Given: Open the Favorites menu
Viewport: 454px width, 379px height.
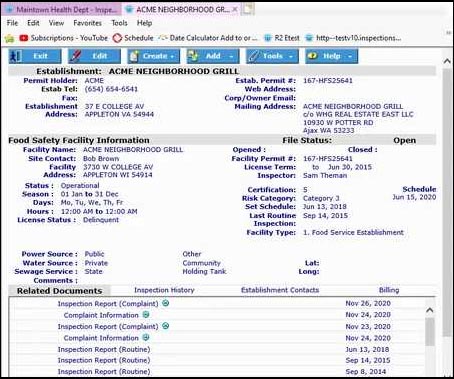Looking at the screenshot, I should click(87, 23).
